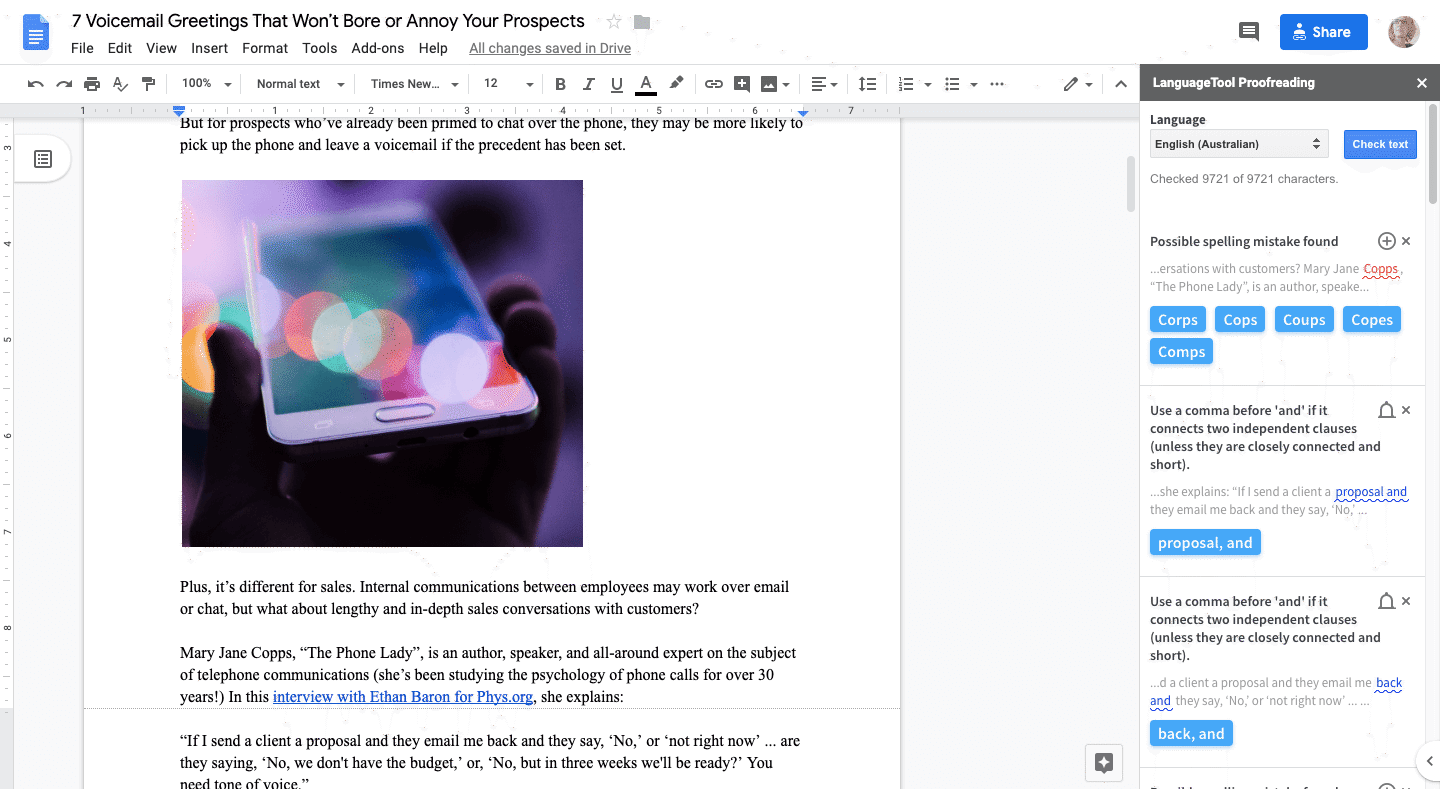Apply the Cops suggestion

(x=1240, y=320)
